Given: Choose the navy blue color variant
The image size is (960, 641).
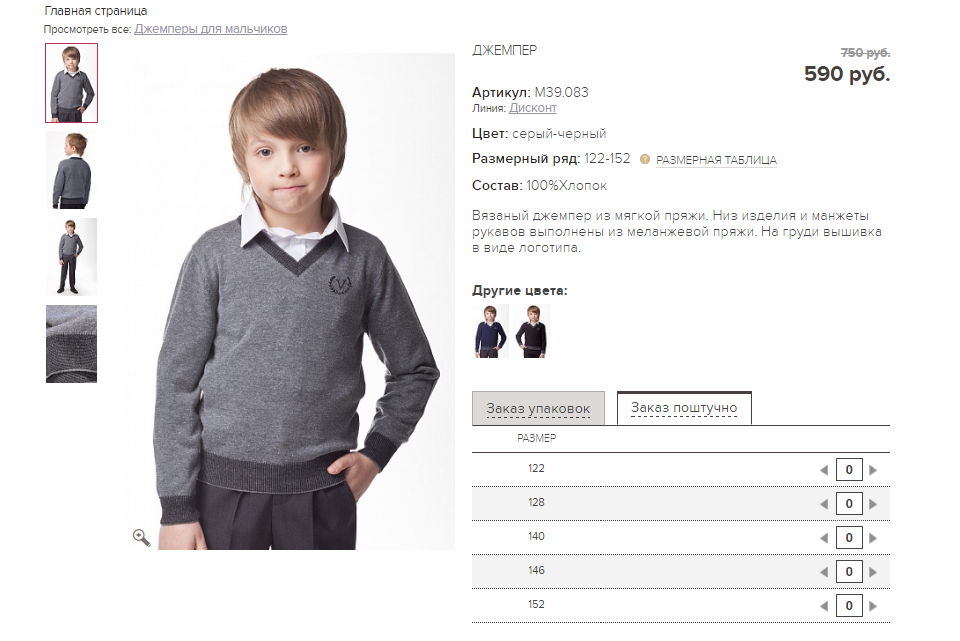Looking at the screenshot, I should [490, 331].
